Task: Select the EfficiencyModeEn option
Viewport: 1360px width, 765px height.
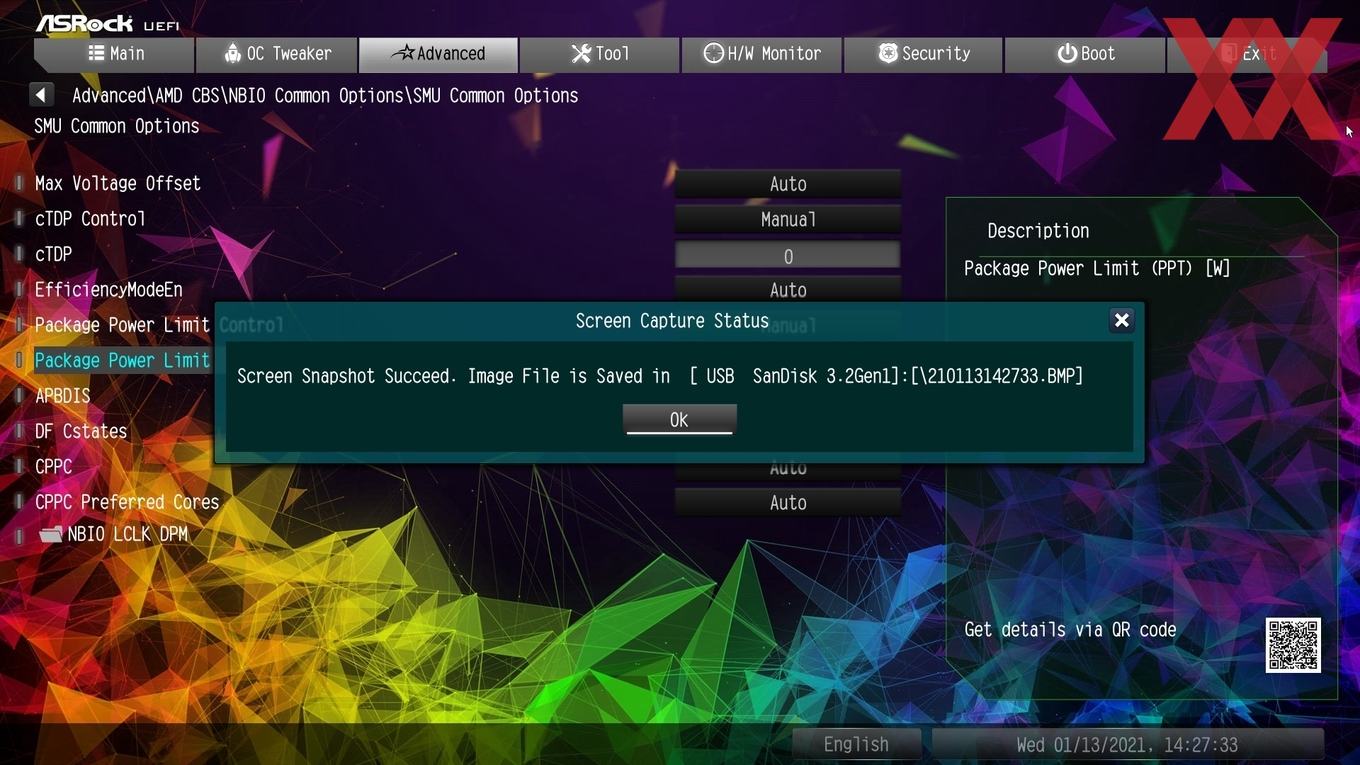Action: click(108, 290)
